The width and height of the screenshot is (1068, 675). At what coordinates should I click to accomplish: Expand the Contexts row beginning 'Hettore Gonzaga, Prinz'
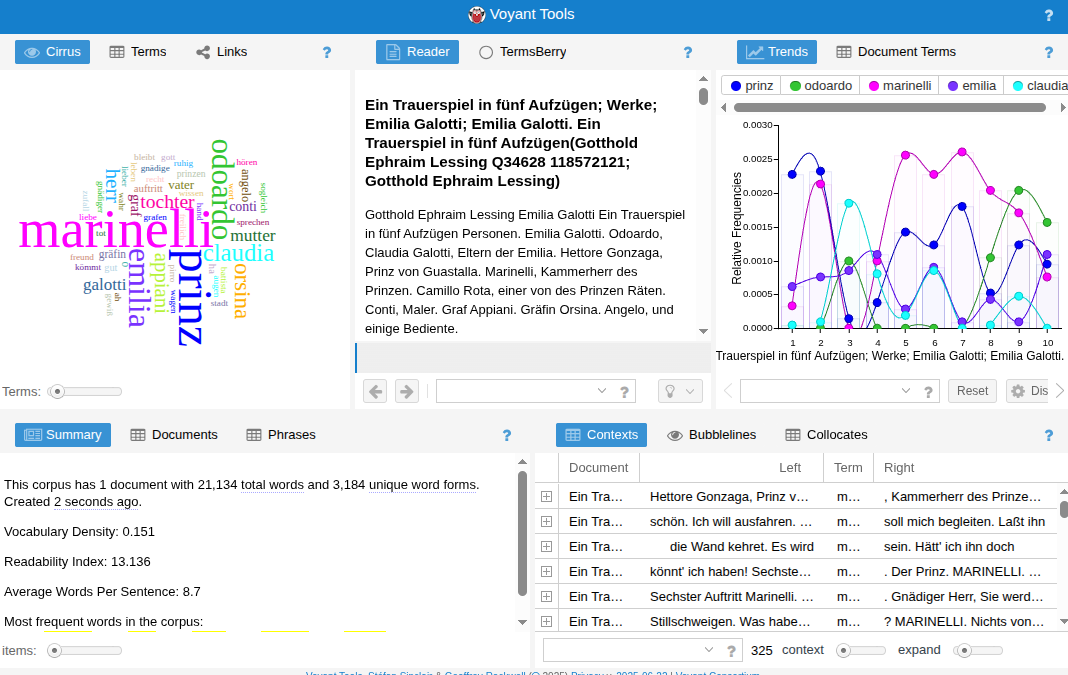(546, 497)
